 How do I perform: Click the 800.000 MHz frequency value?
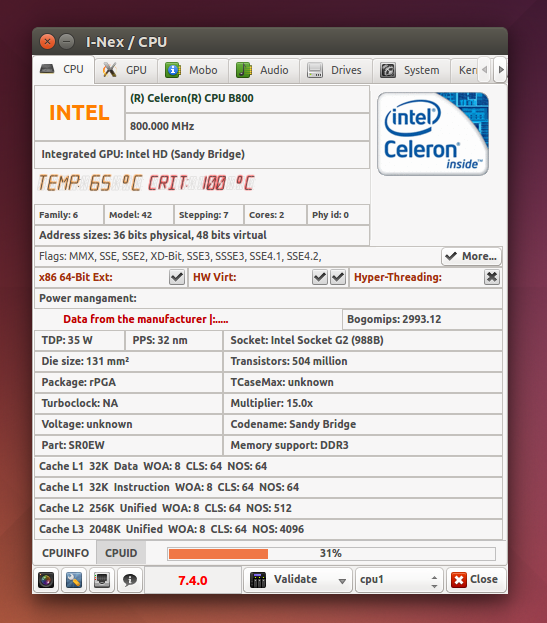pos(162,126)
